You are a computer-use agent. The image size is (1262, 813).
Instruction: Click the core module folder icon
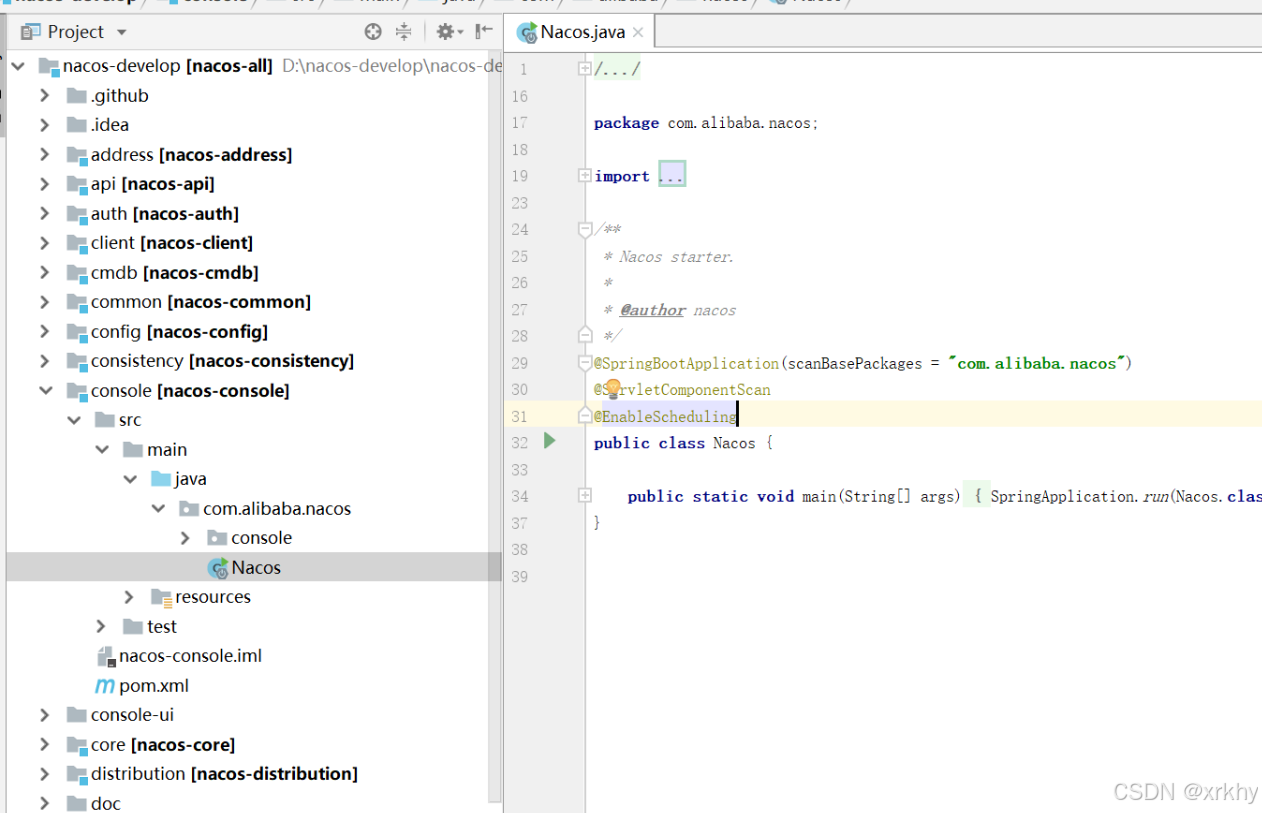77,745
